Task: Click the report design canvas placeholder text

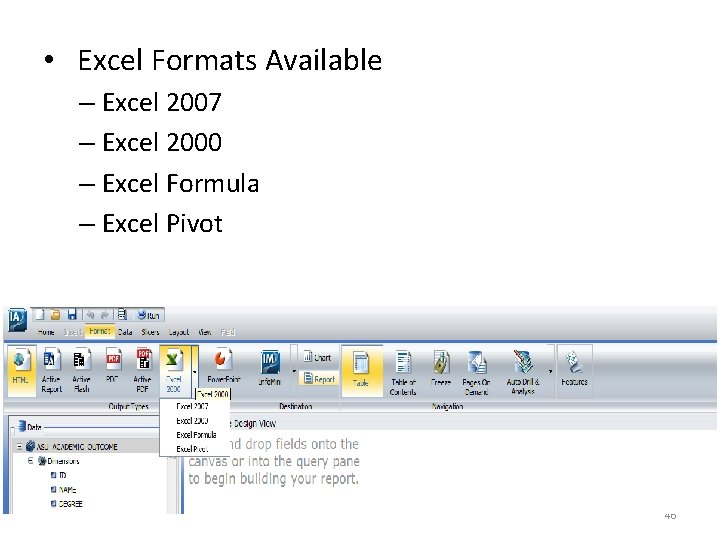Action: 274,461
